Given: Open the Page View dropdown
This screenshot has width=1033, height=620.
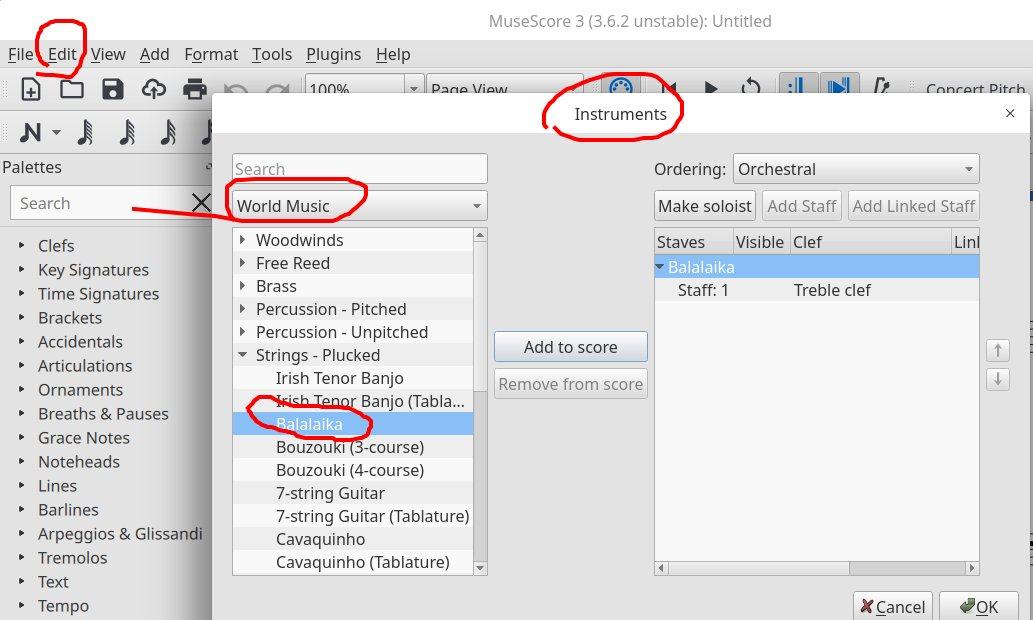Looking at the screenshot, I should point(505,84).
